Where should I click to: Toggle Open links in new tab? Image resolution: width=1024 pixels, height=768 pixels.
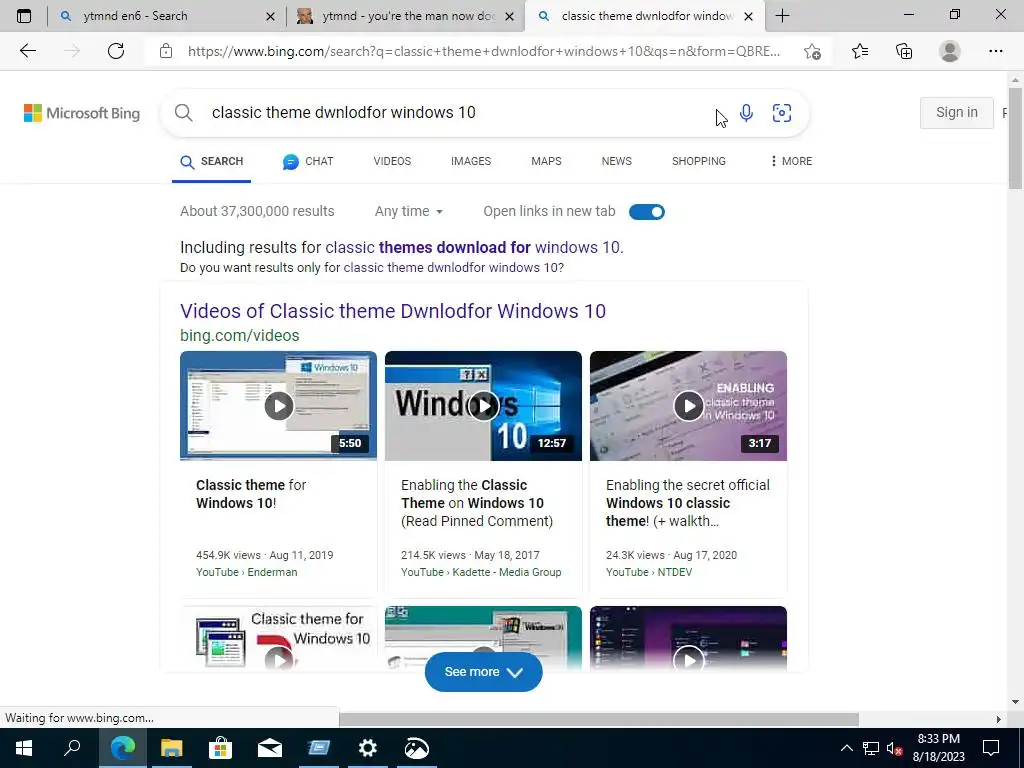pos(647,212)
